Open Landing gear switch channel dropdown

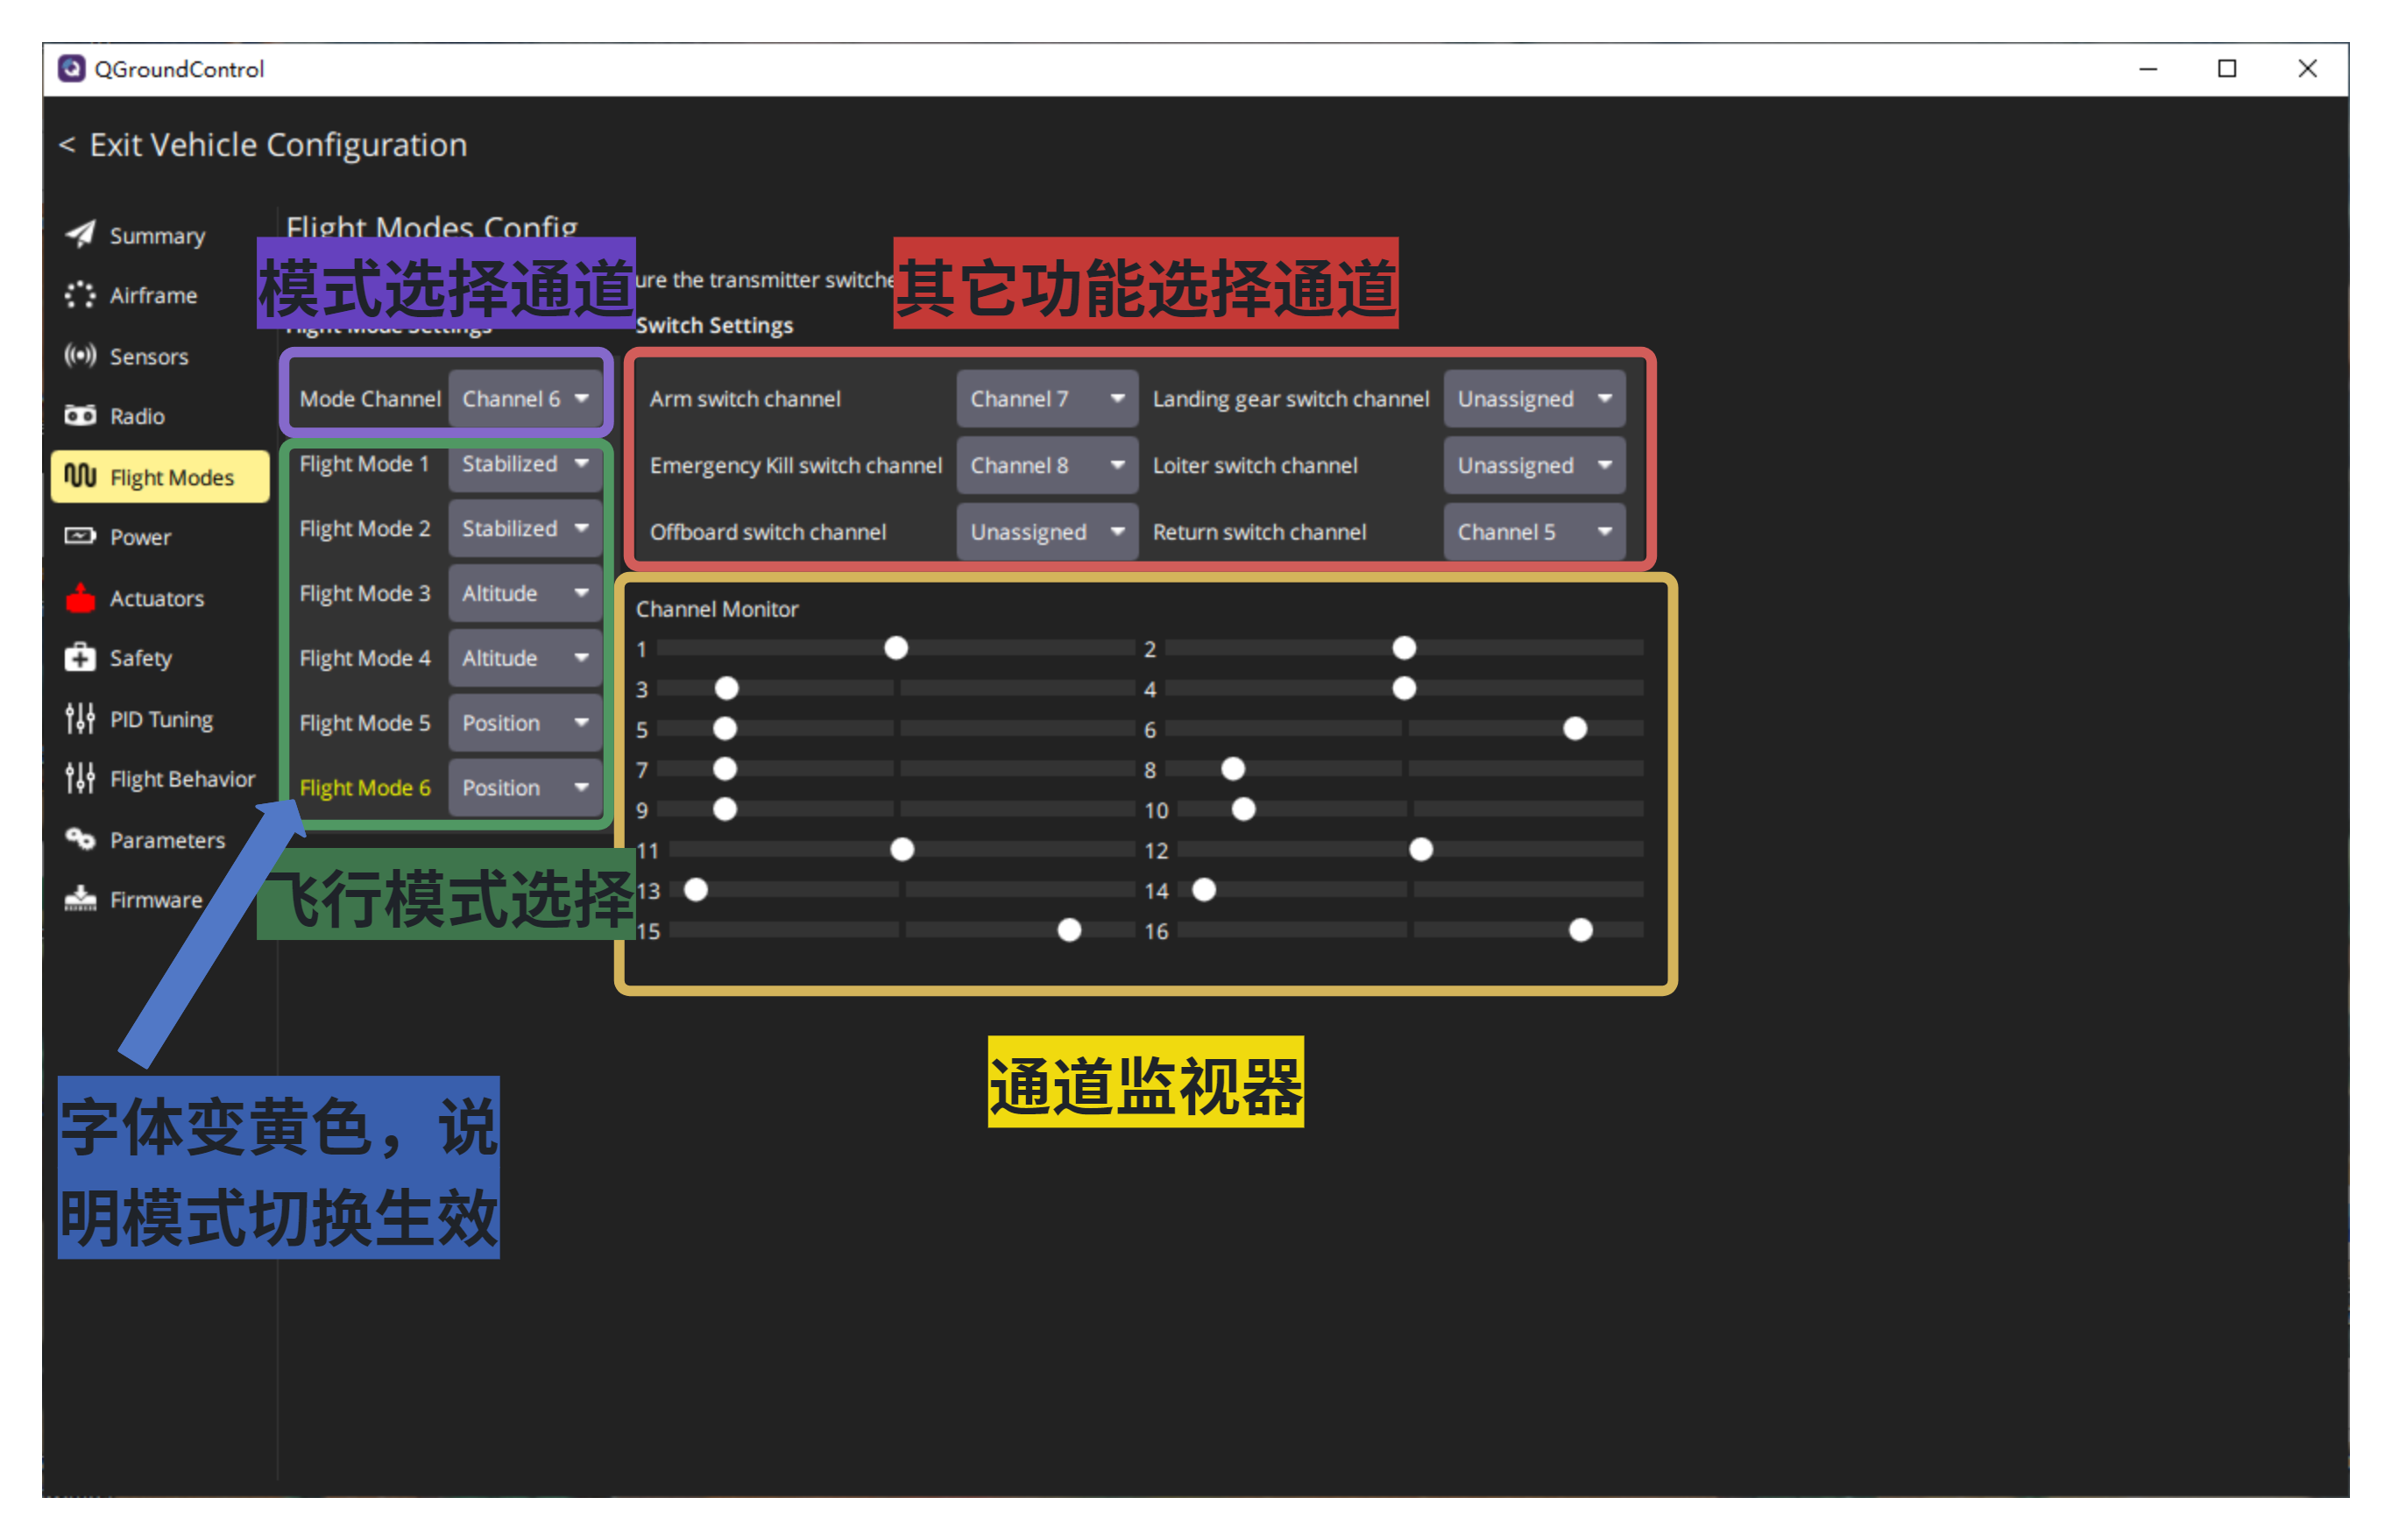(x=1534, y=399)
